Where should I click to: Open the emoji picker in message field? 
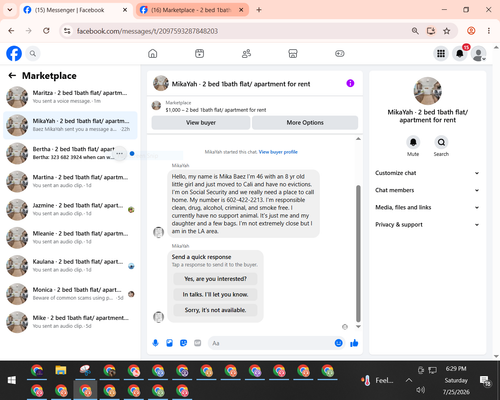click(339, 343)
